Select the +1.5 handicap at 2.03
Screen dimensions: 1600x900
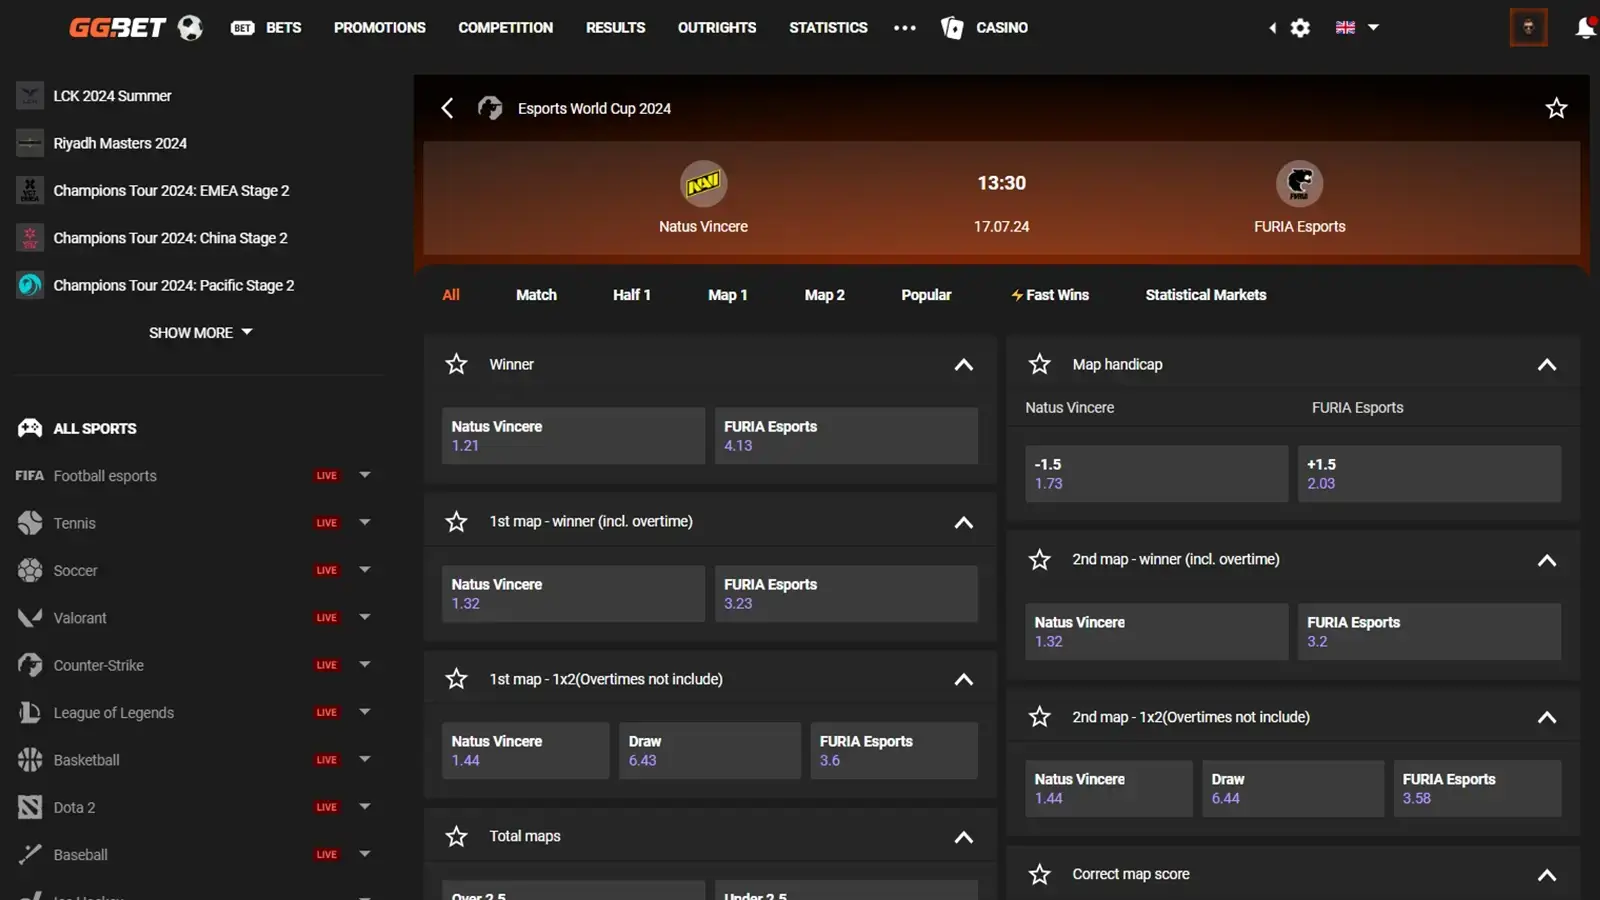pos(1429,474)
